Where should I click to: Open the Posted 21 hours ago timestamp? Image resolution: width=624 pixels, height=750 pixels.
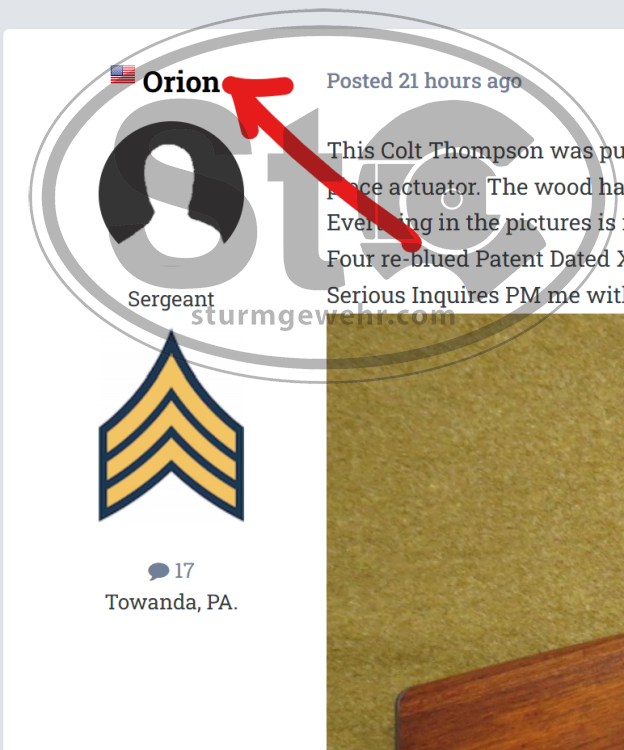click(x=424, y=81)
